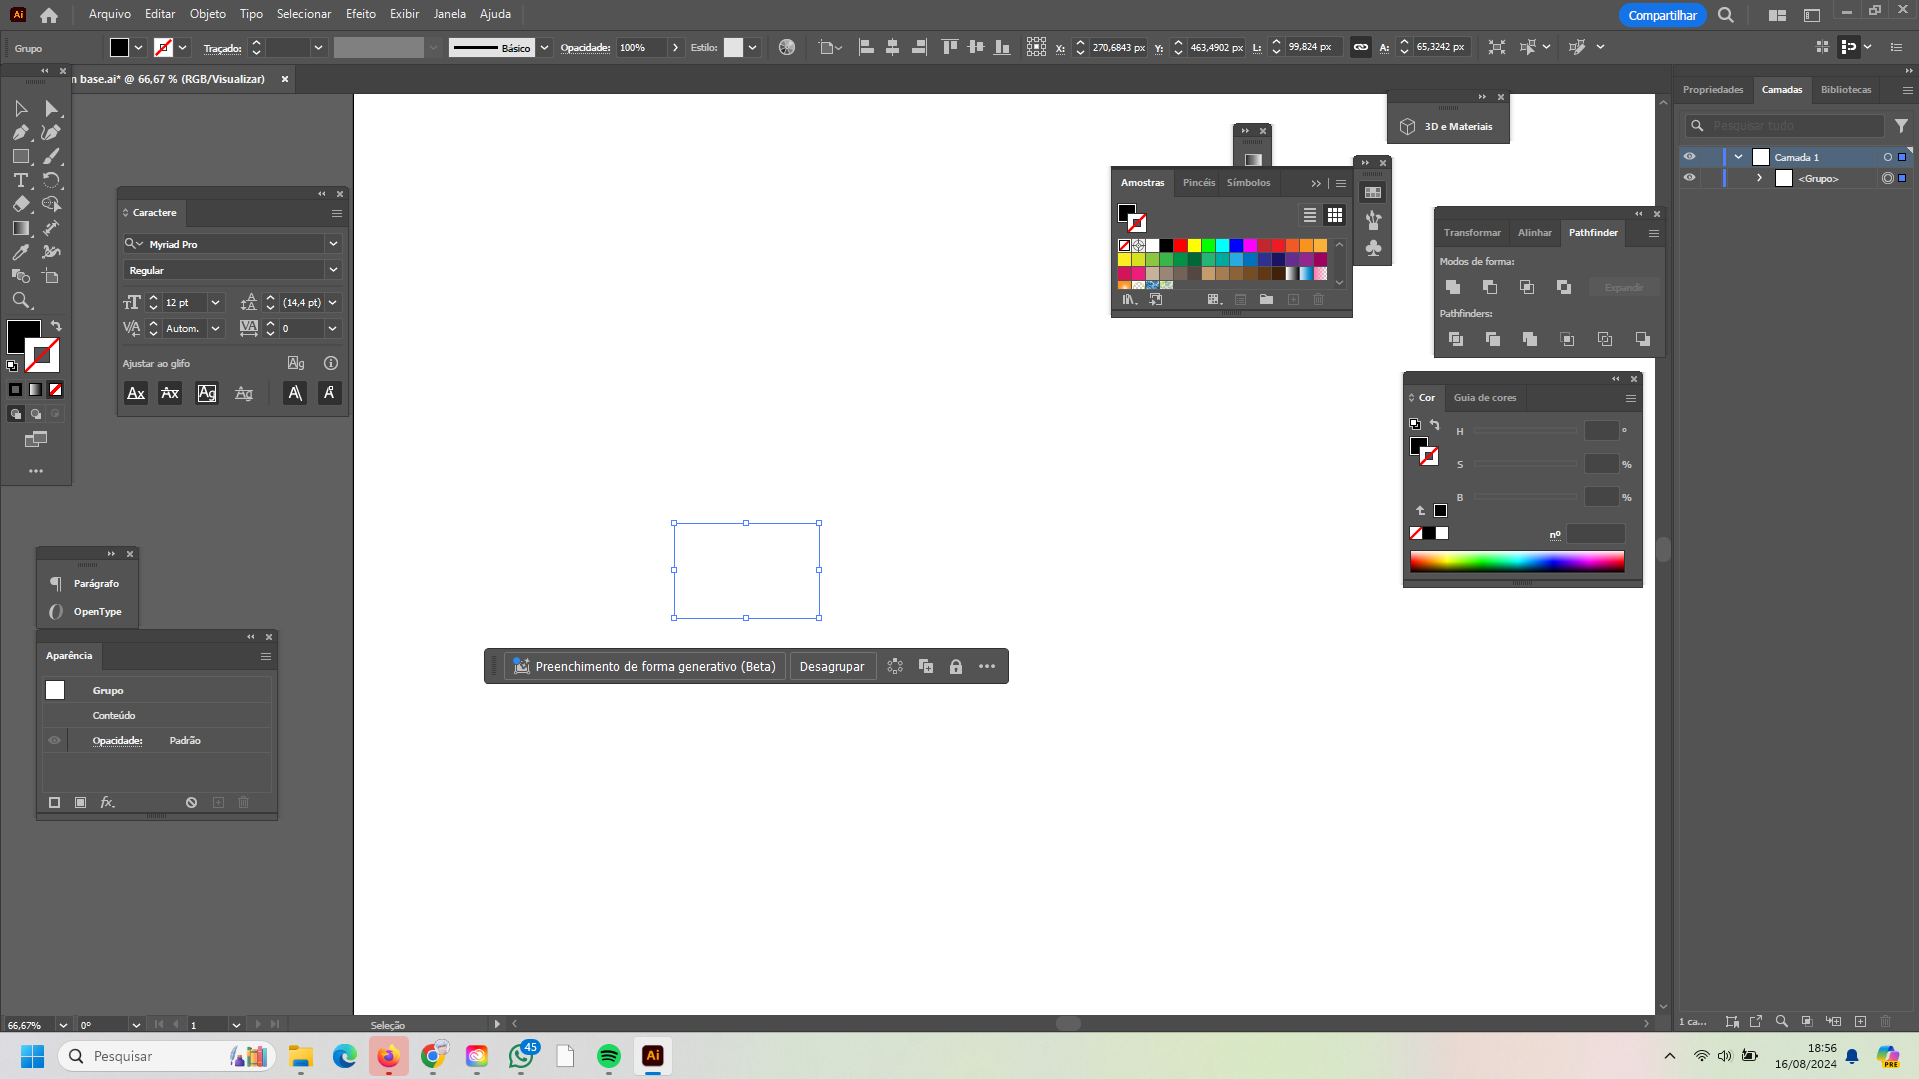The height and width of the screenshot is (1079, 1919).
Task: Open the Parágrafo panel
Action: (87, 583)
